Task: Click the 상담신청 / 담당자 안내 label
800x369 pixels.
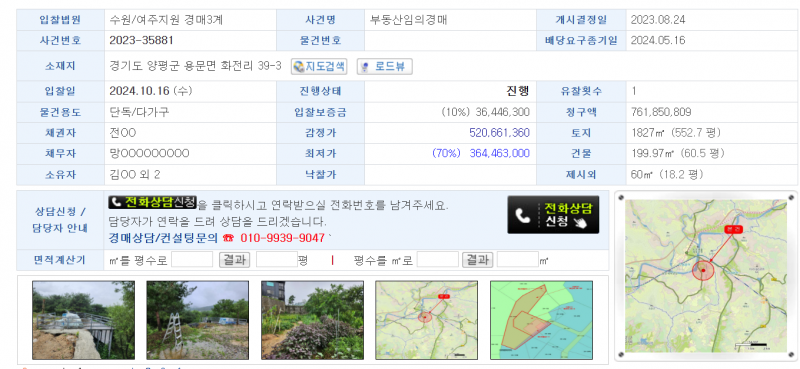Action: 61,220
